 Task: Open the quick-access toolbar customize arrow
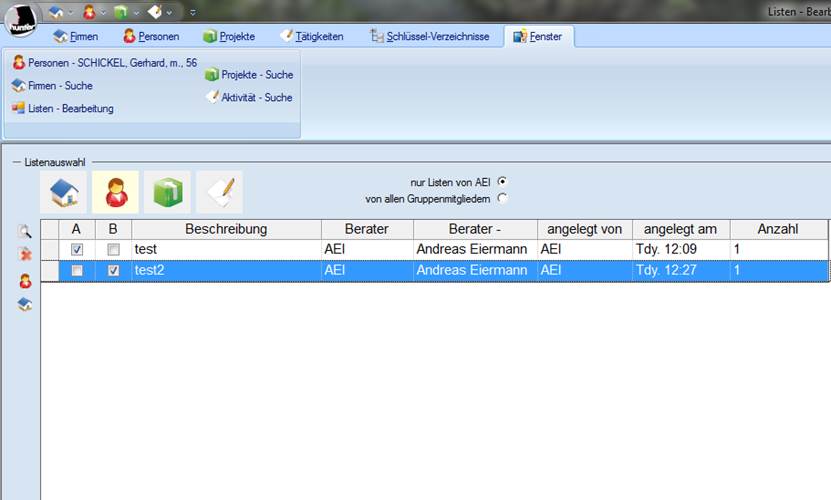(x=192, y=12)
